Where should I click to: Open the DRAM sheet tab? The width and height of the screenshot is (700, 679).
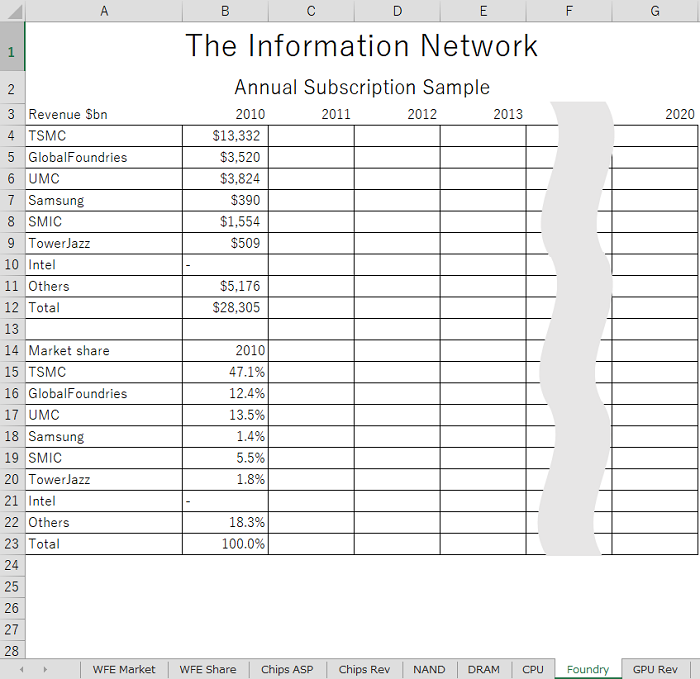pos(484,669)
